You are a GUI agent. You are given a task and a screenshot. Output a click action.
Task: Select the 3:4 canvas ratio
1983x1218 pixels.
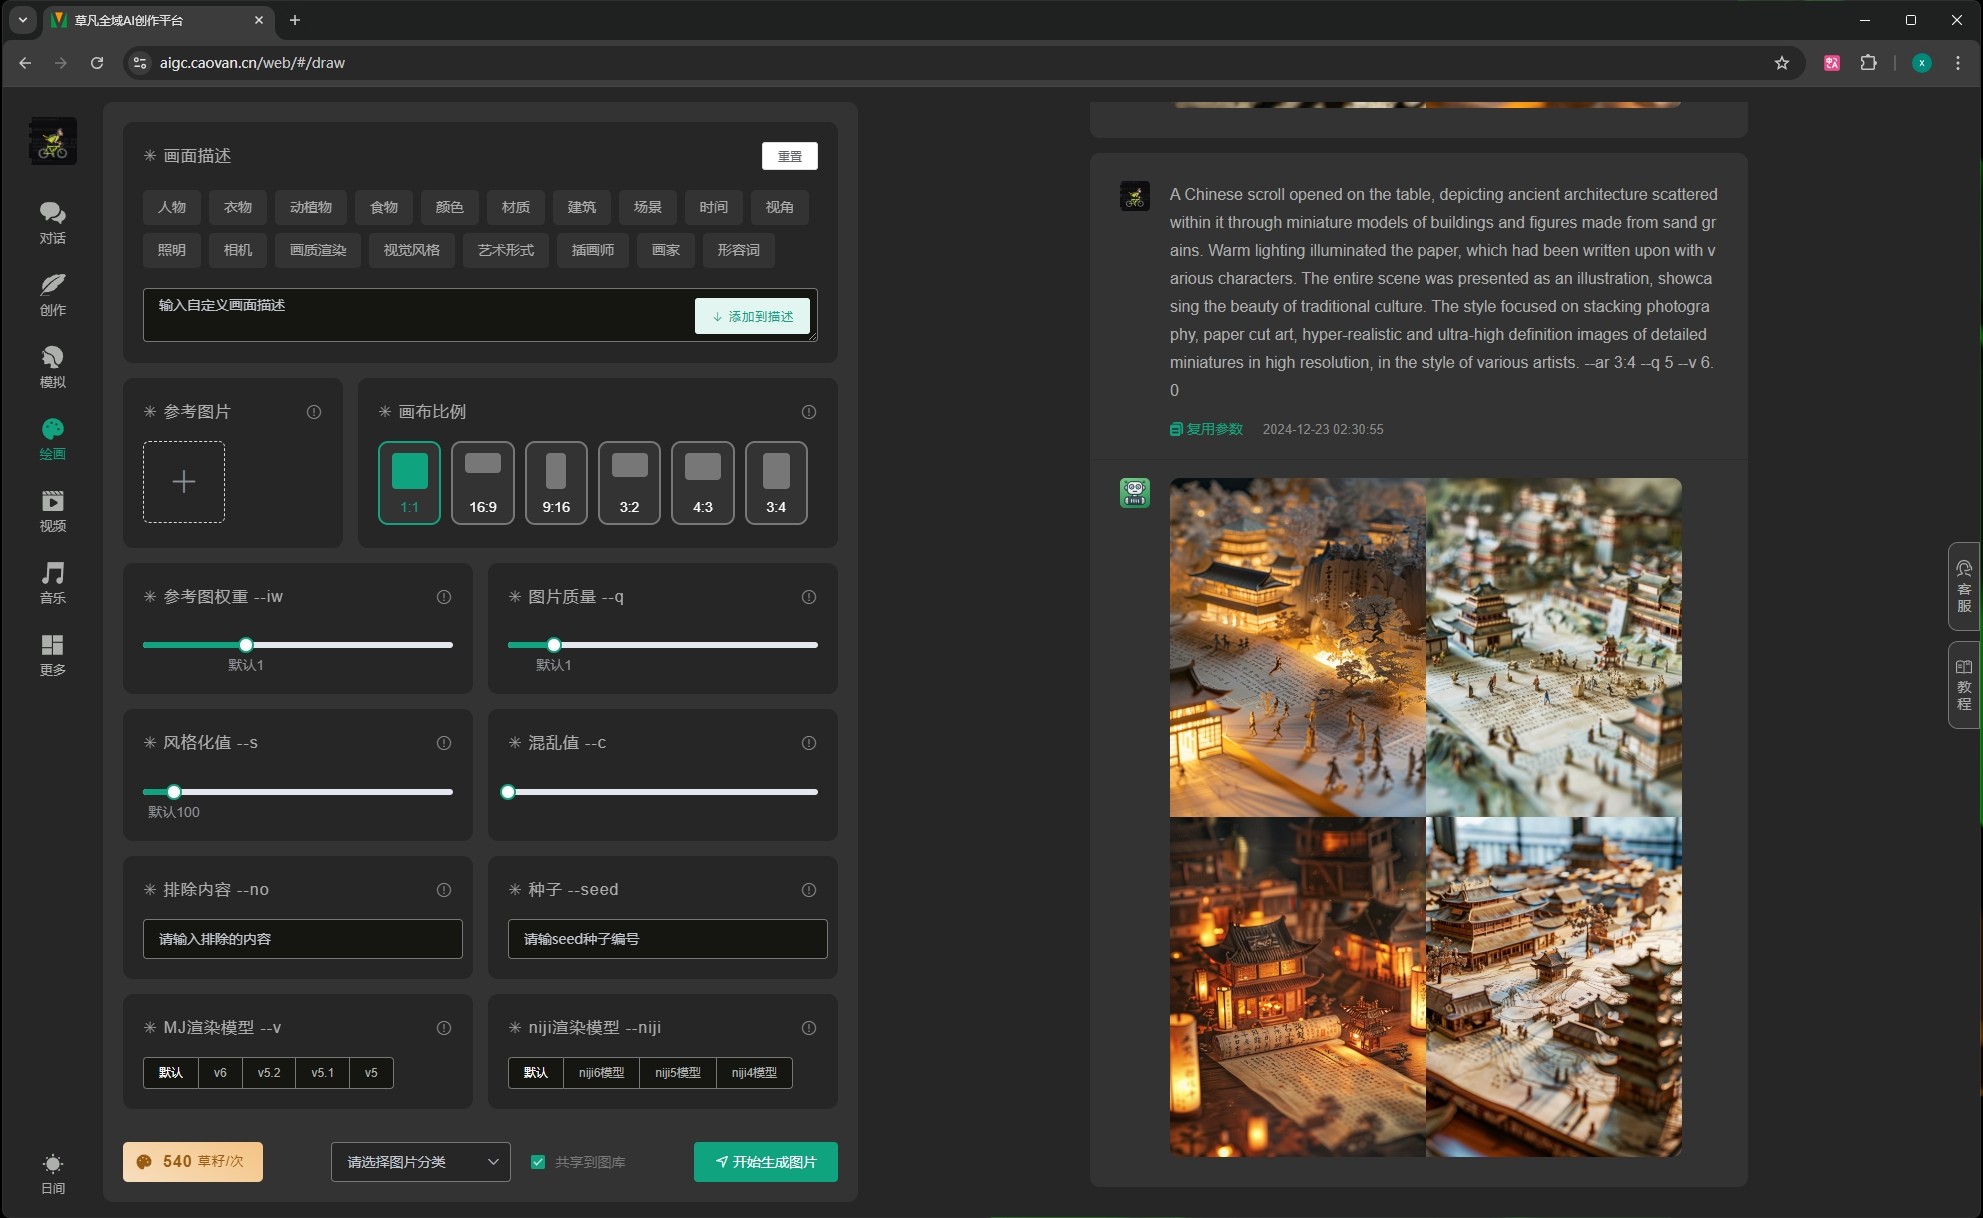pos(776,483)
